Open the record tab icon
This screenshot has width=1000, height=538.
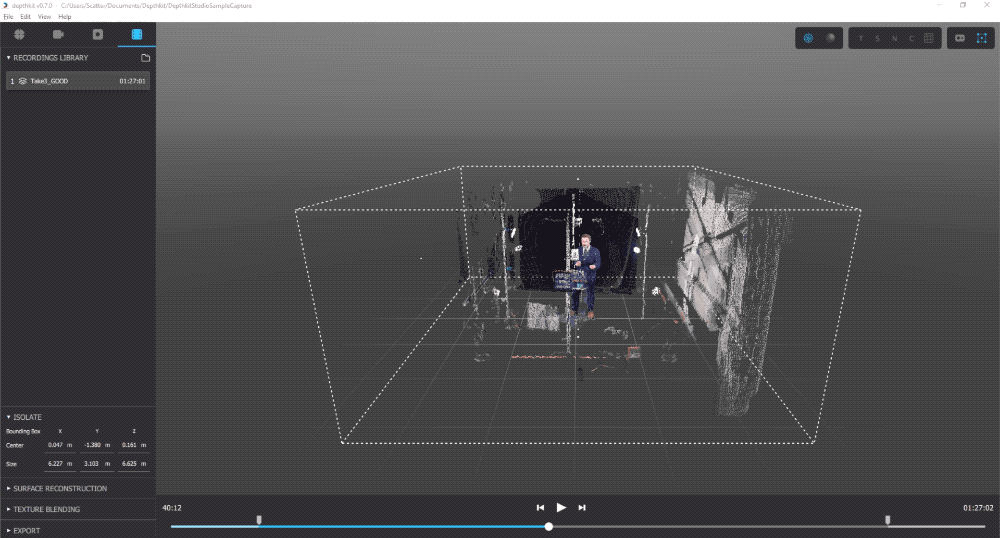coord(97,34)
